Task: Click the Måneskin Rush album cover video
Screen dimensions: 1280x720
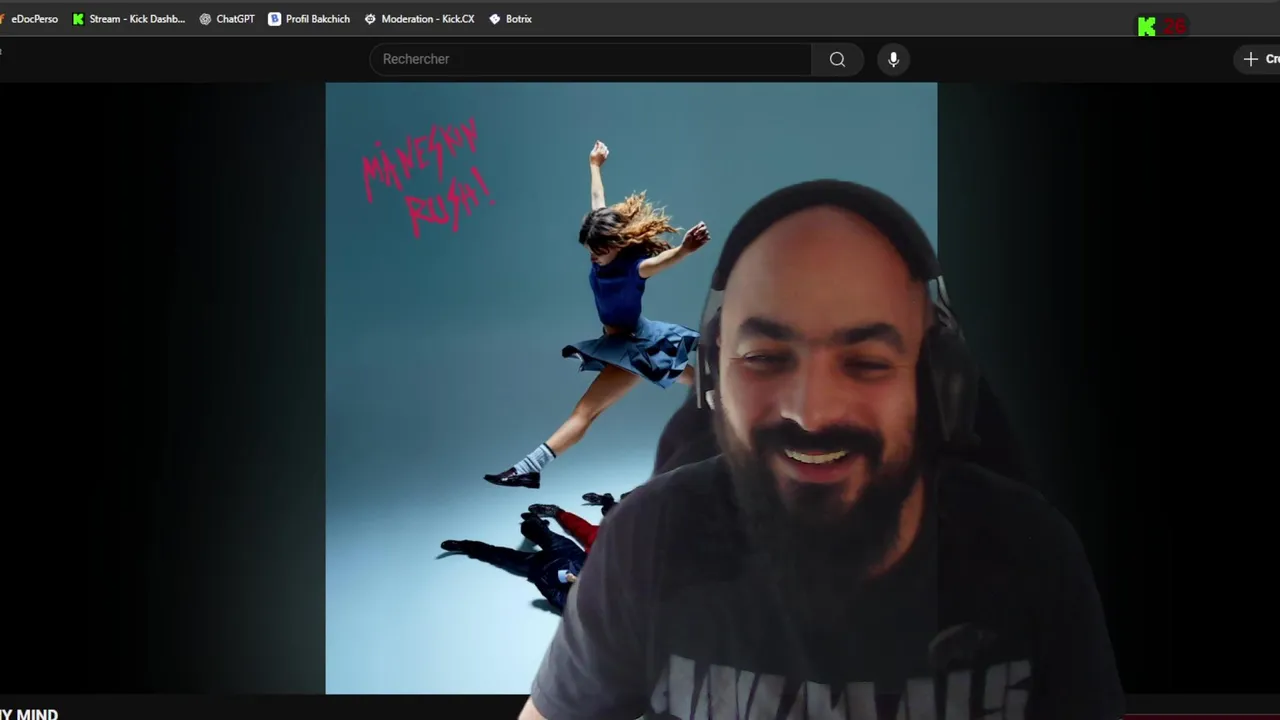Action: coord(631,388)
